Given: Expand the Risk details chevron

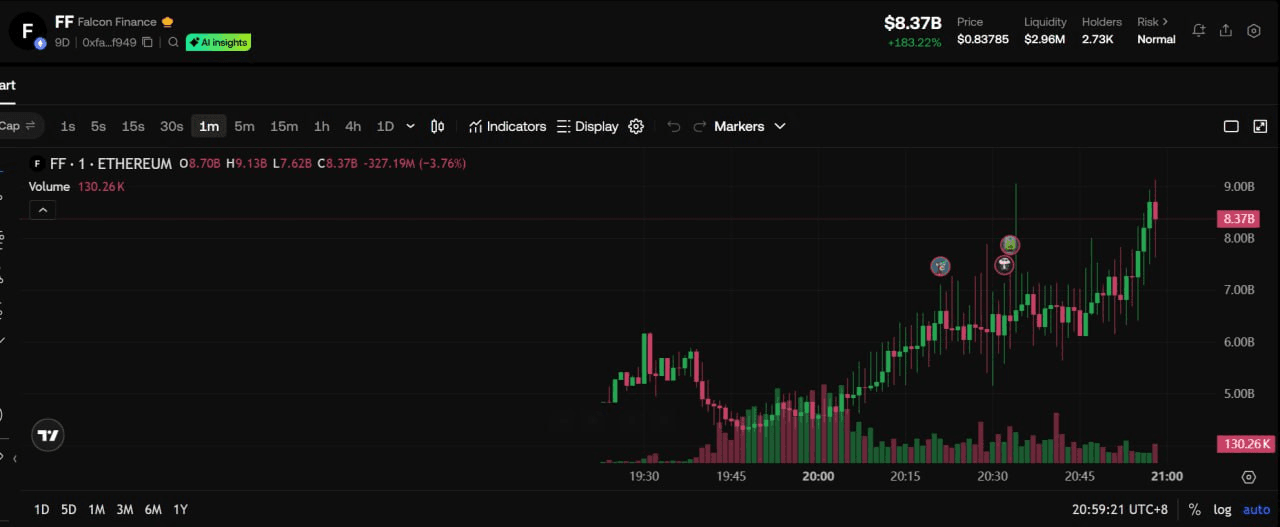Looking at the screenshot, I should [x=1165, y=22].
